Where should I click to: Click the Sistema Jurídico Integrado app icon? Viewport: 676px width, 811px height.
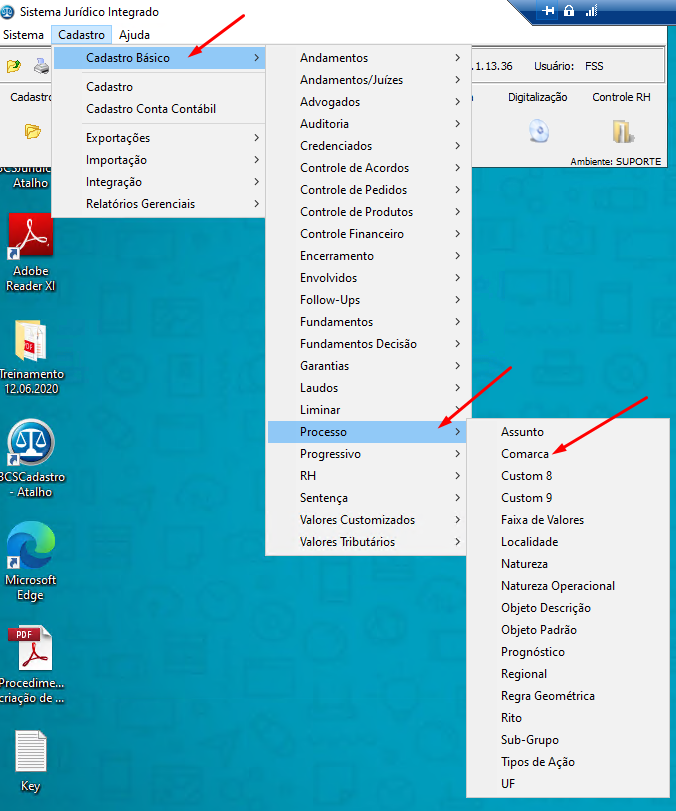tap(7, 11)
